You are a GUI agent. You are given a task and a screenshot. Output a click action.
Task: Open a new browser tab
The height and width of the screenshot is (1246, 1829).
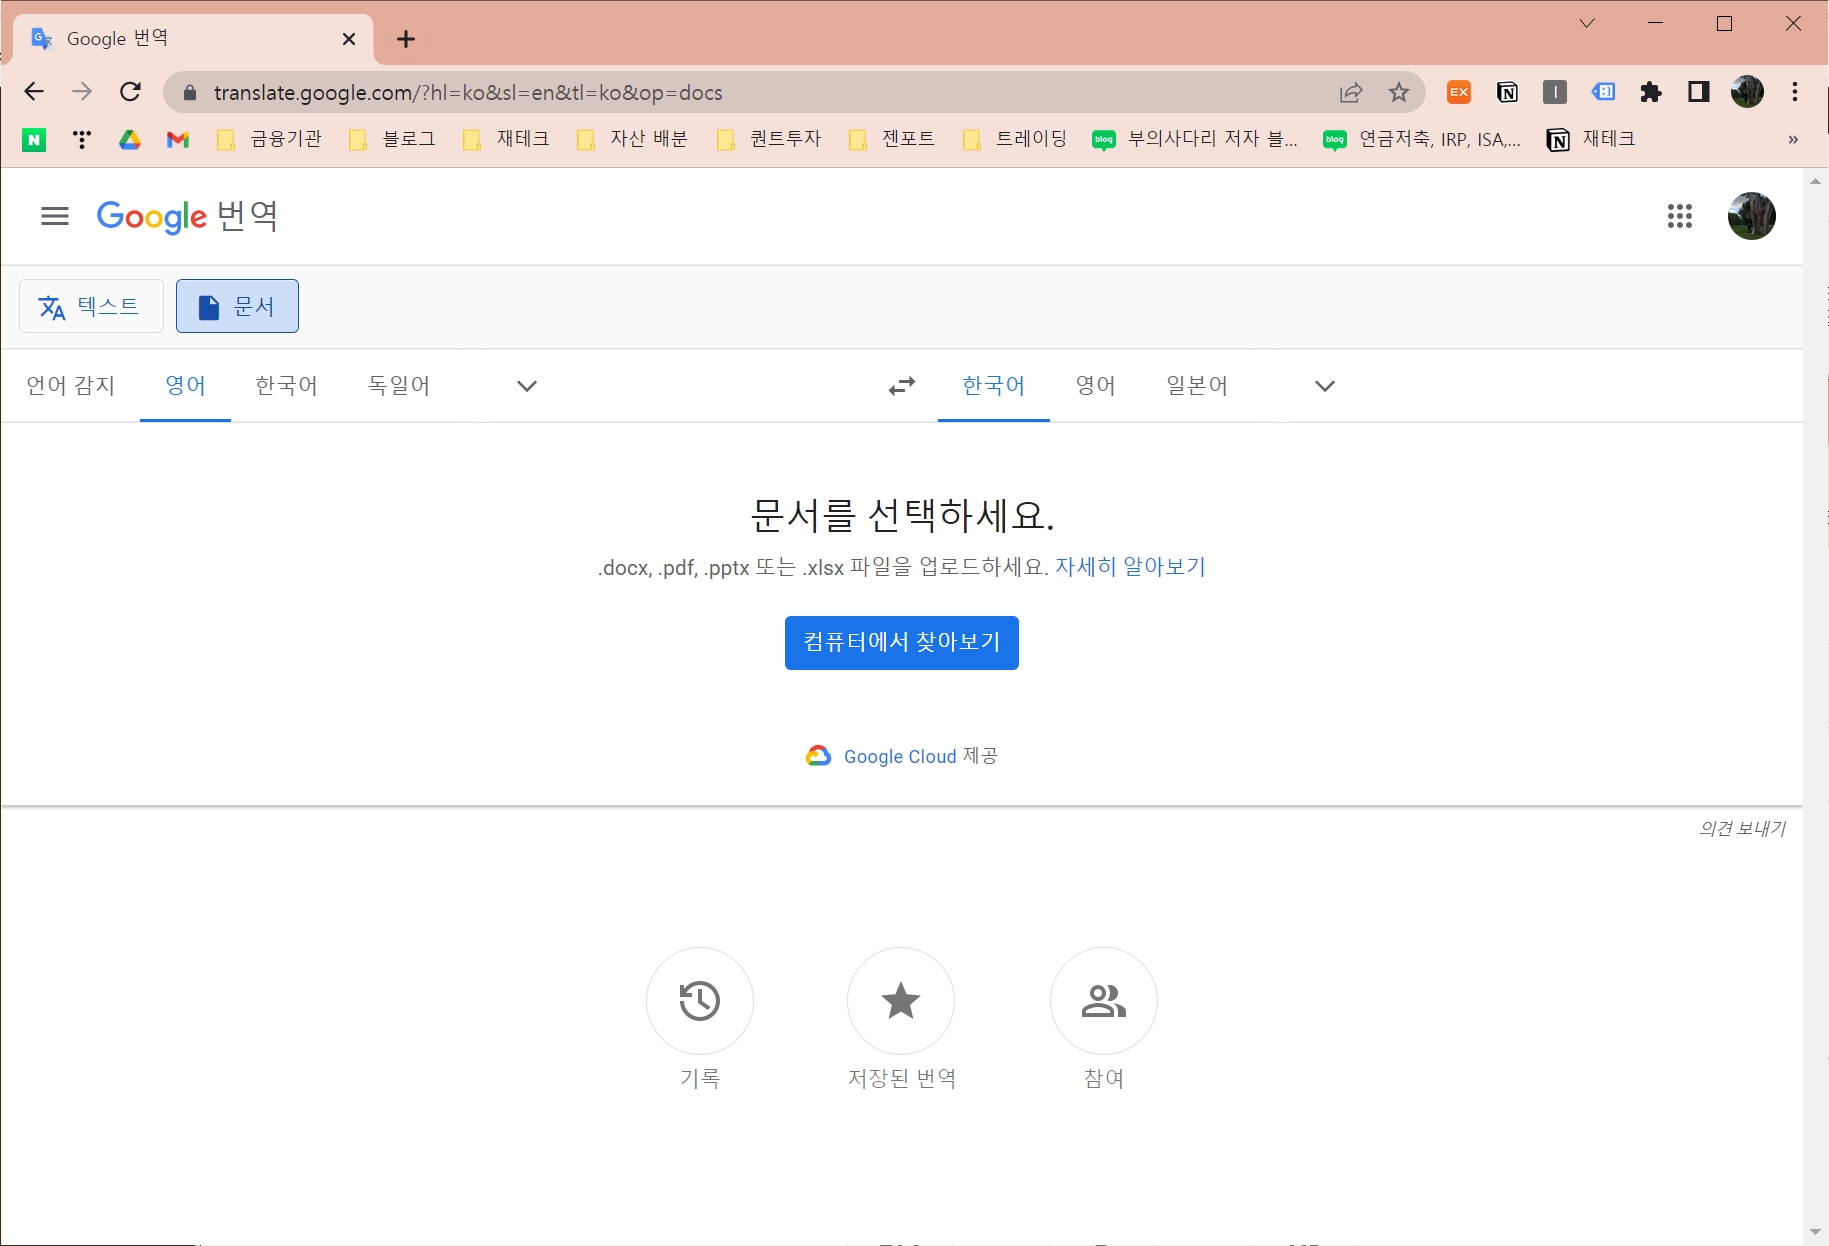[x=405, y=39]
